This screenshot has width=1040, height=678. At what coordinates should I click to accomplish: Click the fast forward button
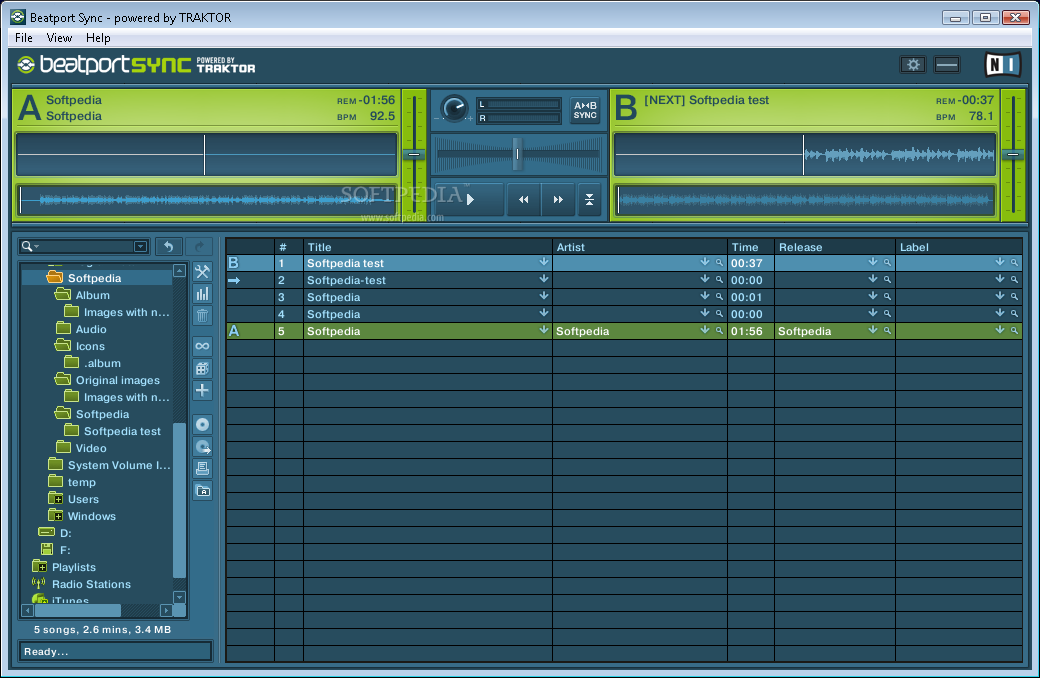click(558, 199)
